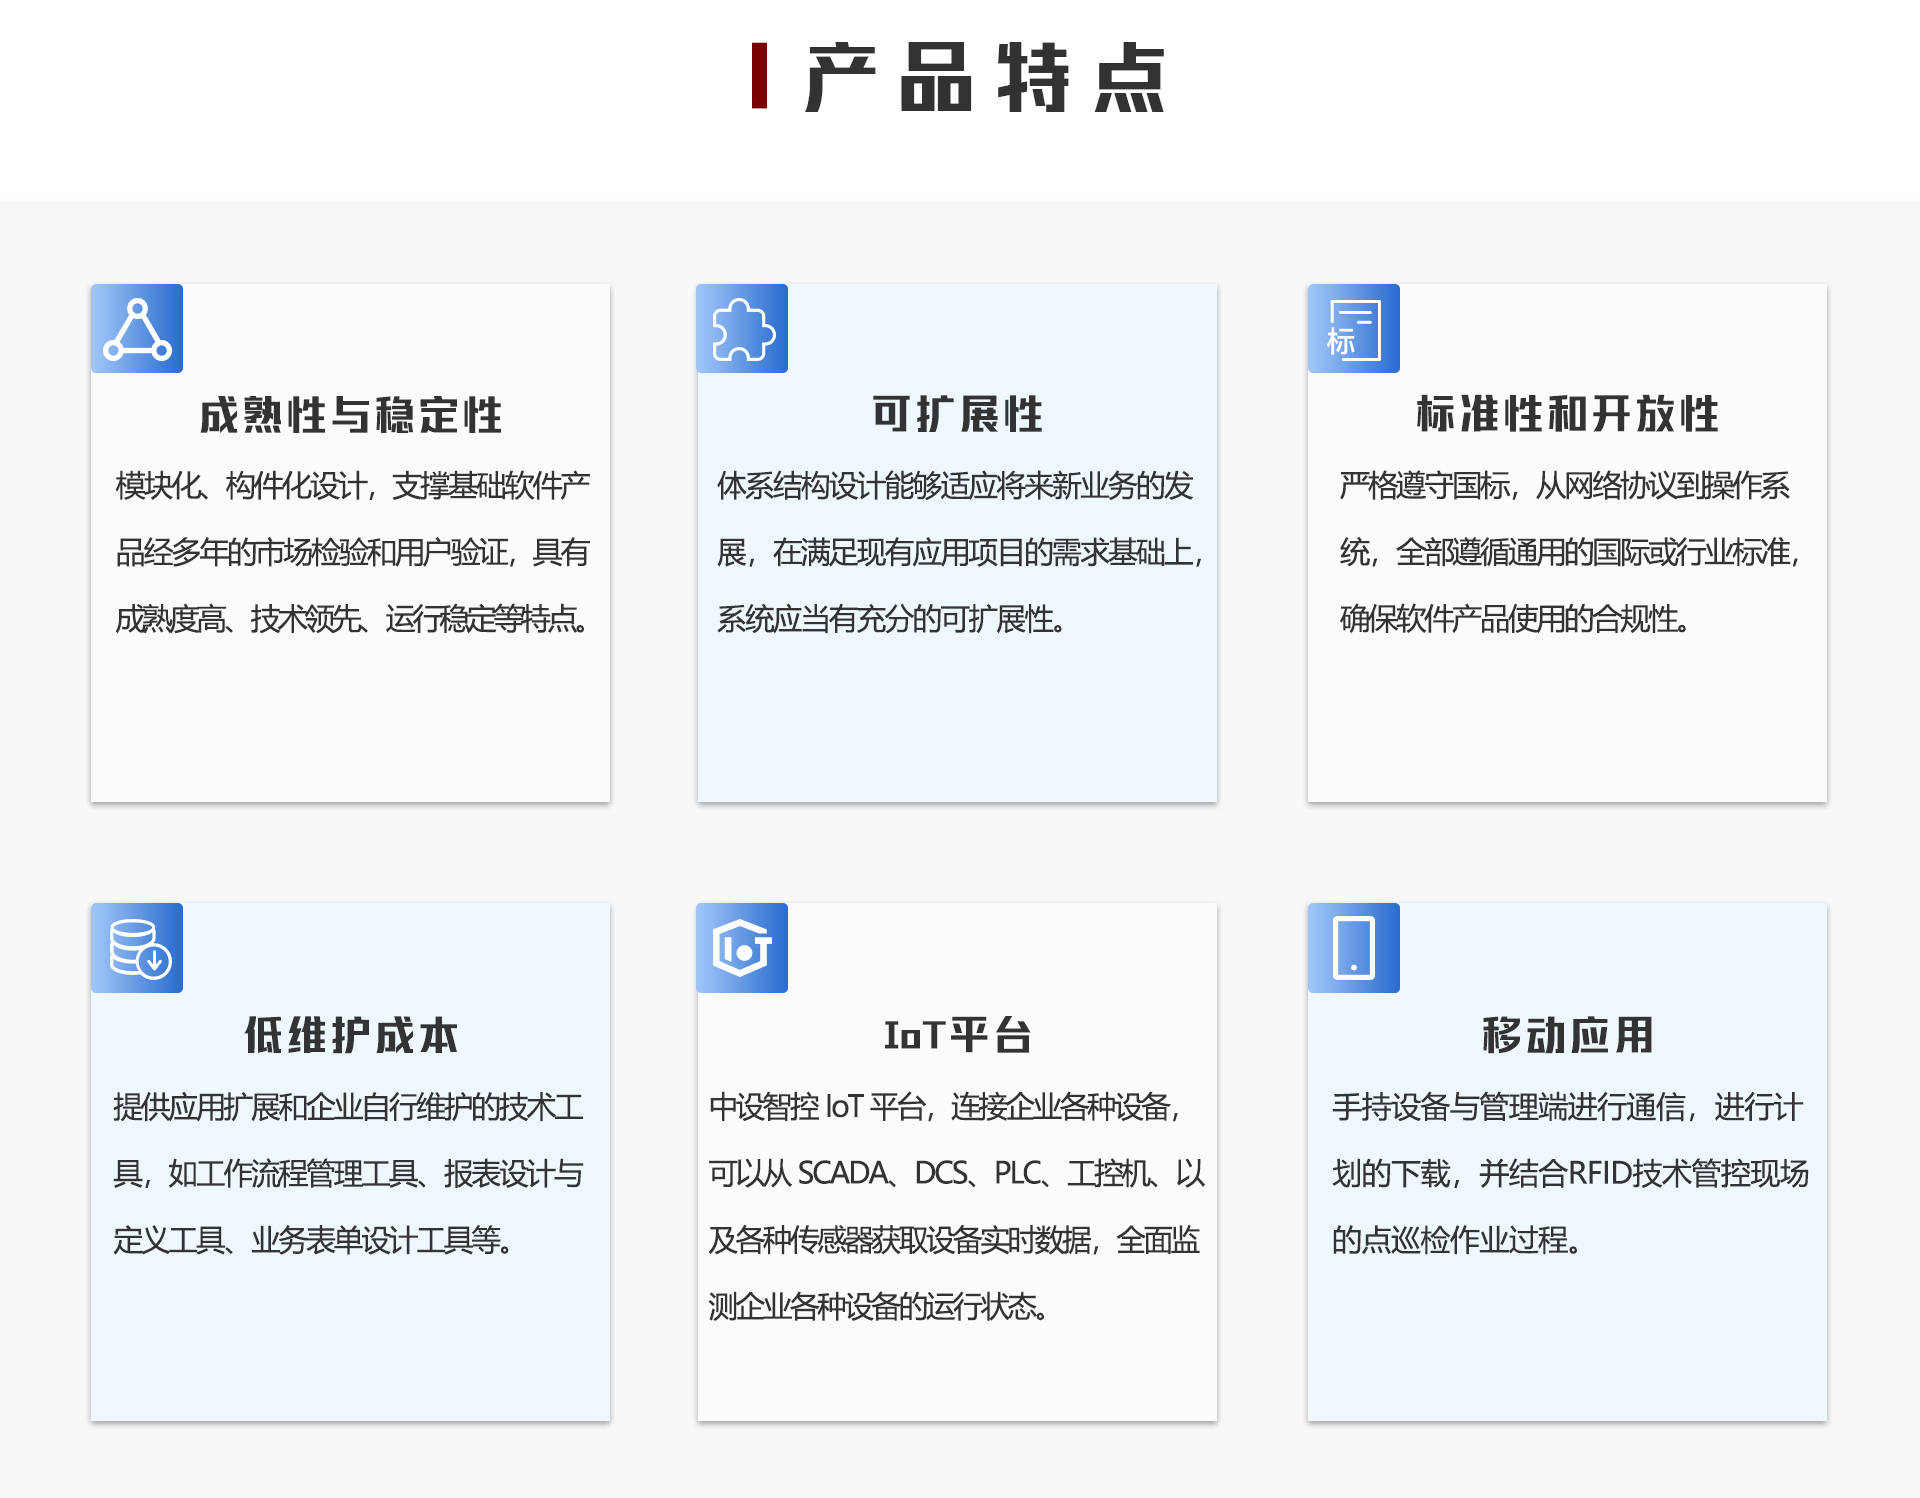Click the text 提供应用扩展和企业自行维护的技术工
This screenshot has width=1920, height=1498.
pyautogui.click(x=348, y=1107)
